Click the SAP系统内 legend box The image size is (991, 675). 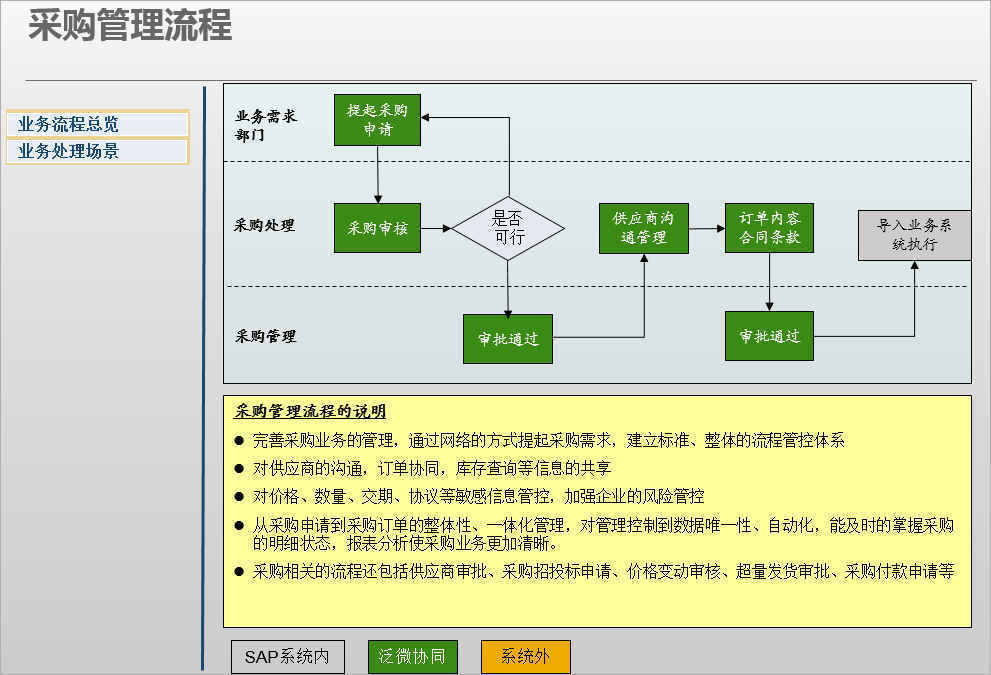tap(288, 657)
